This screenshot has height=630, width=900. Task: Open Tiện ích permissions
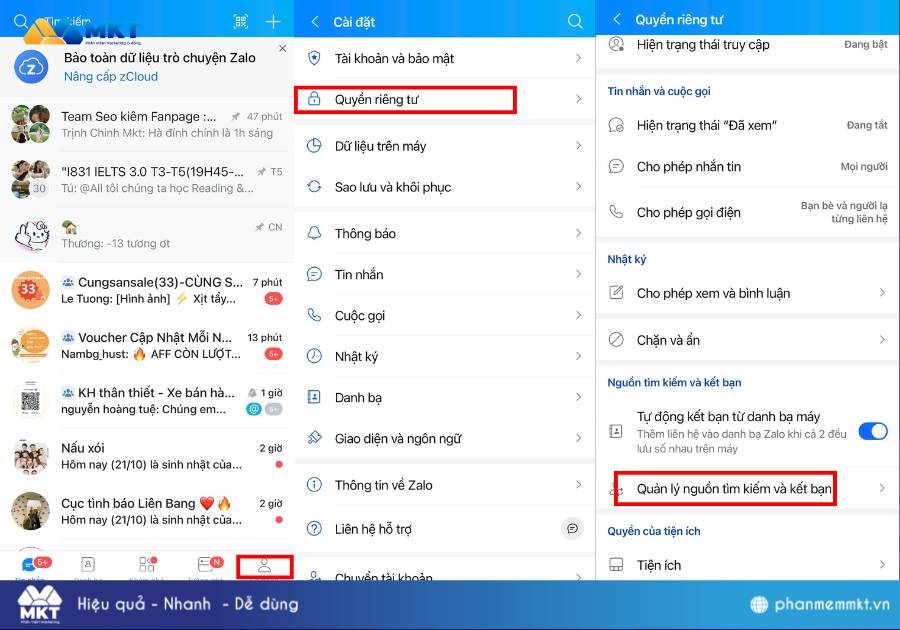click(x=748, y=565)
